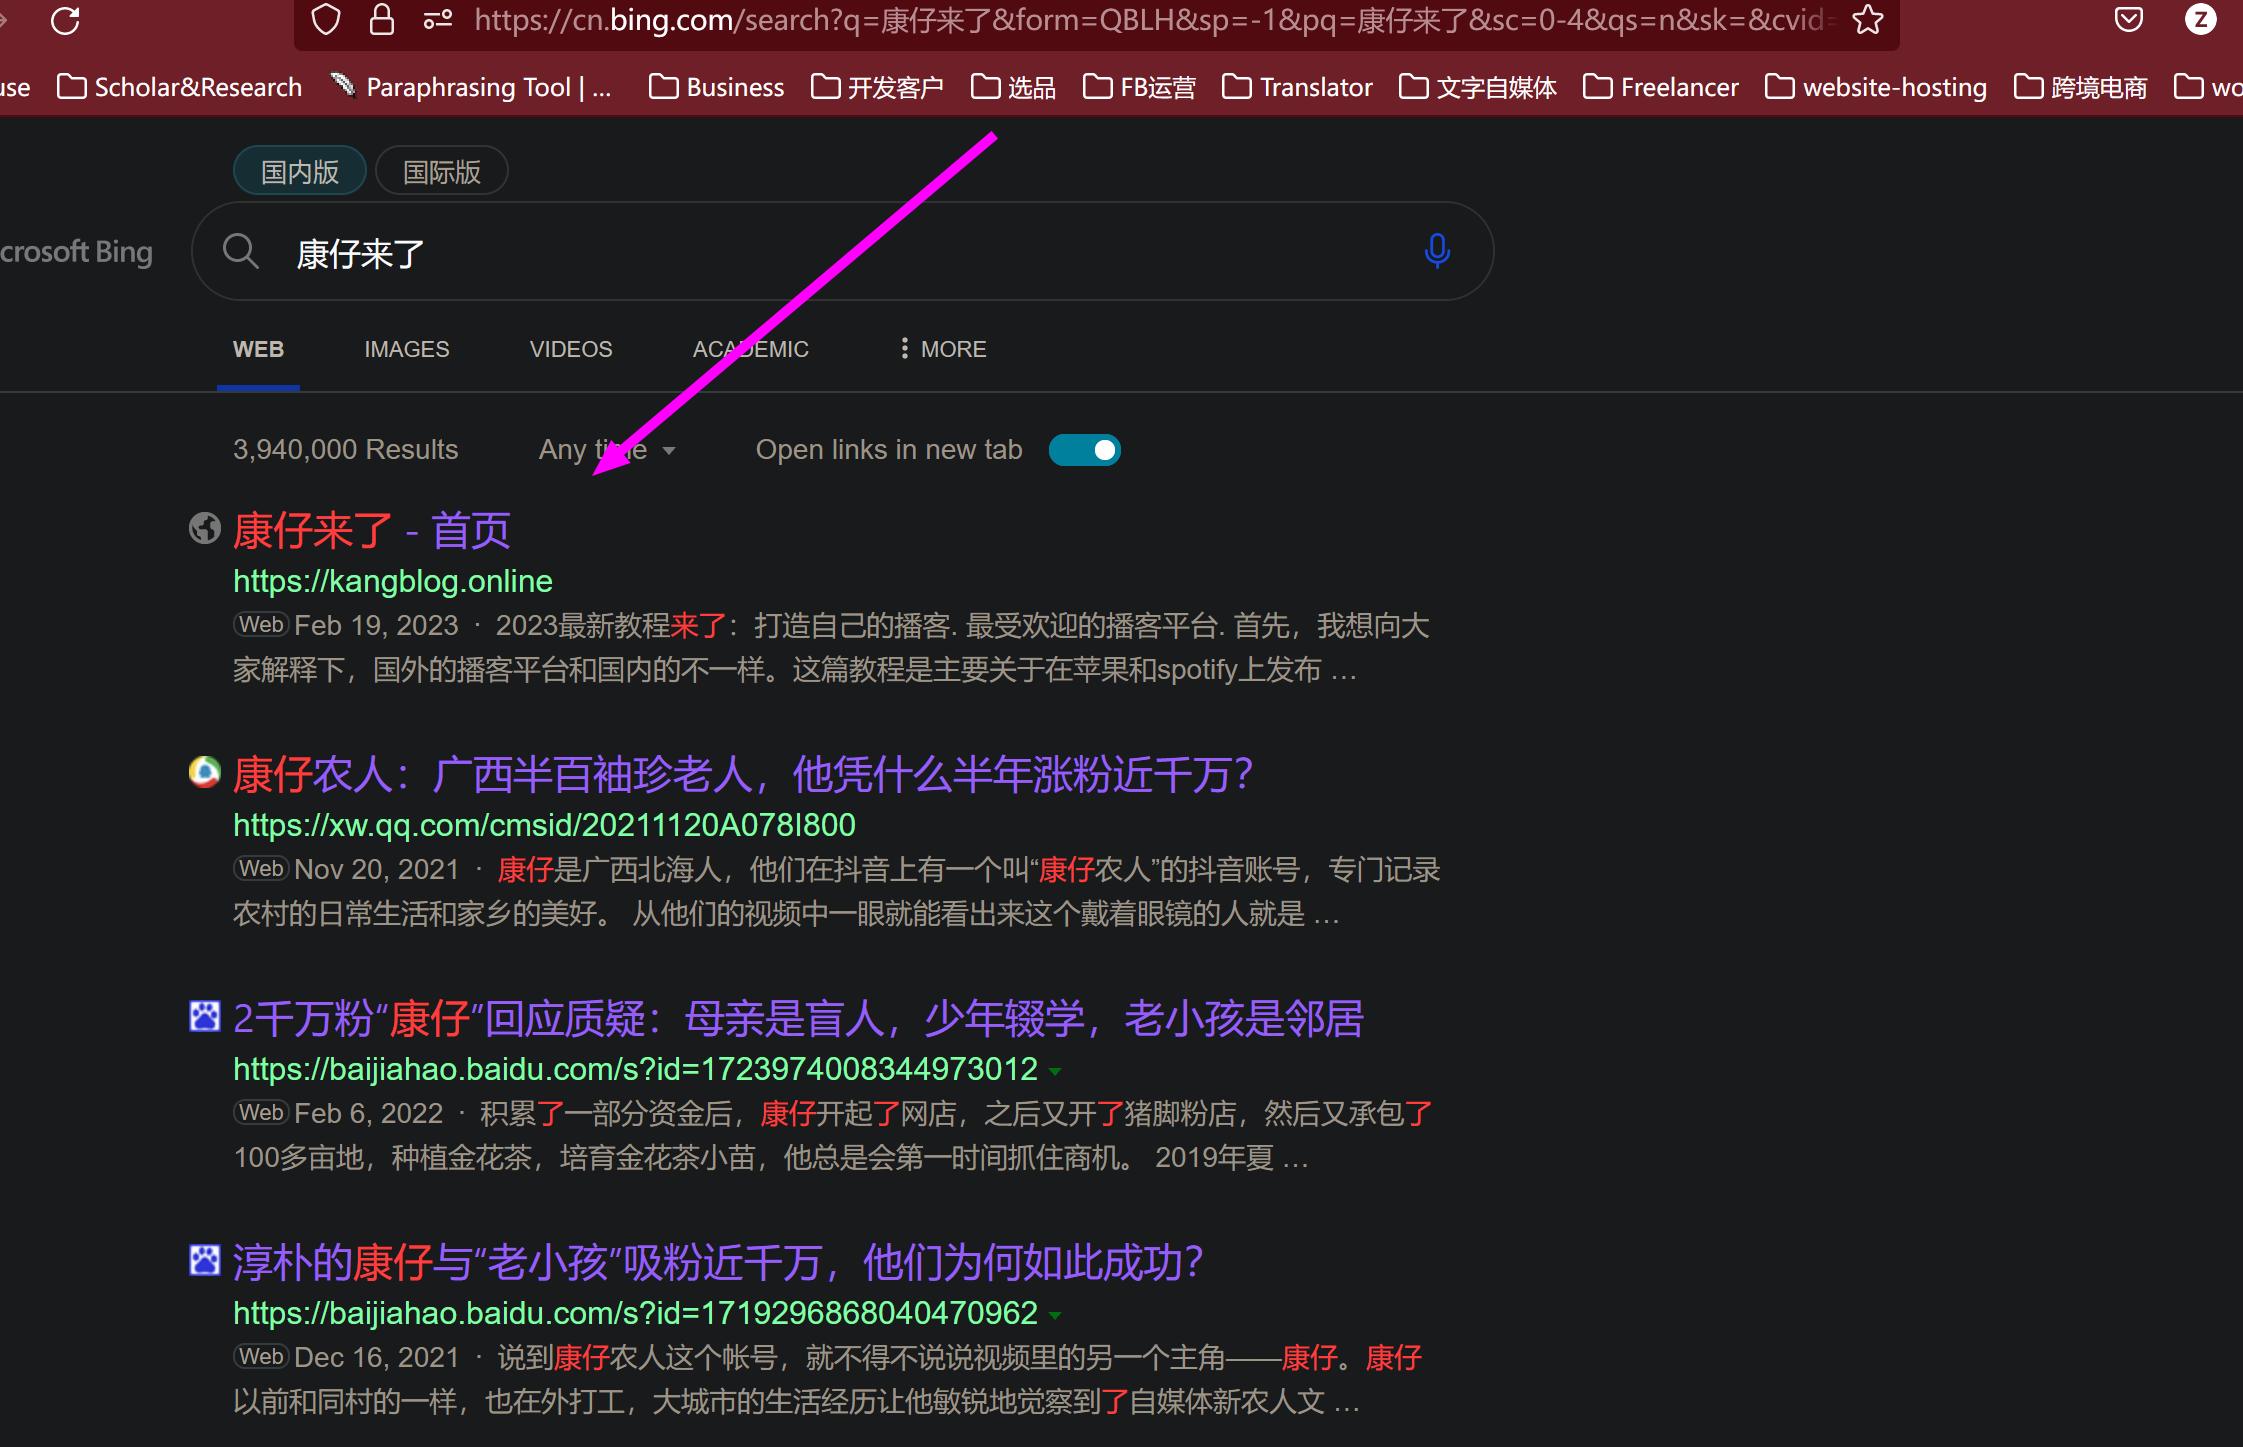Select the IMAGES results tab

click(407, 349)
